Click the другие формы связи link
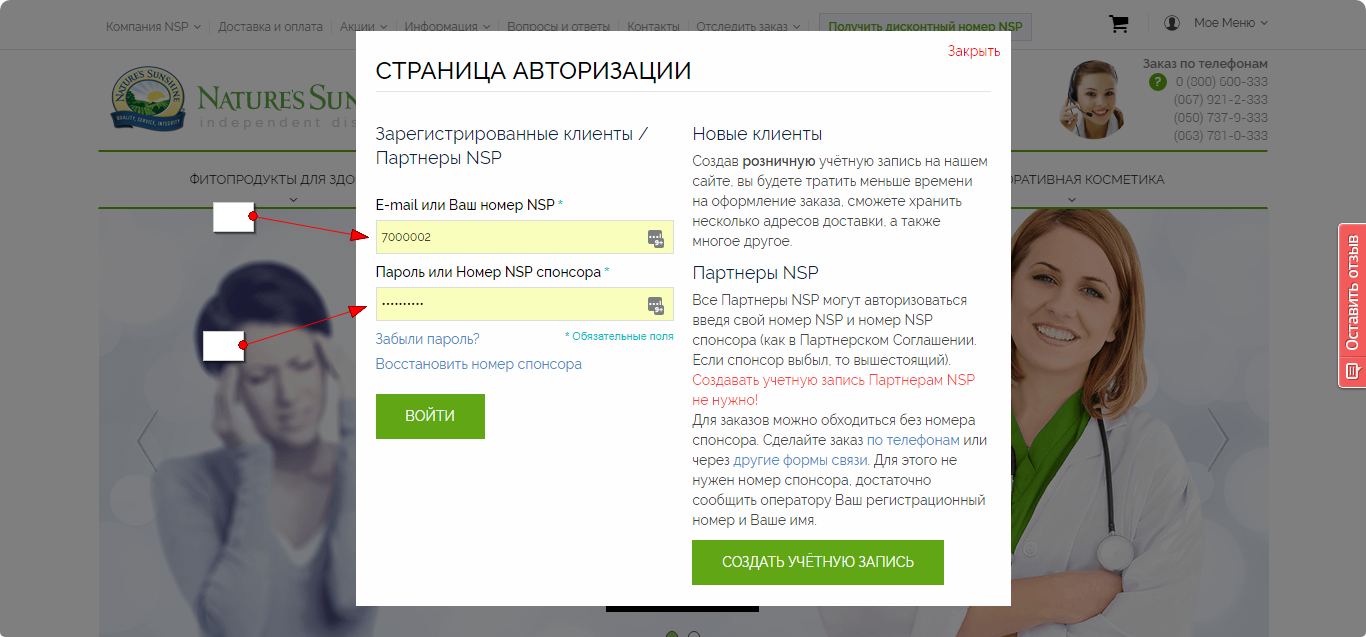Screen dimensions: 1366x637 [x=802, y=460]
